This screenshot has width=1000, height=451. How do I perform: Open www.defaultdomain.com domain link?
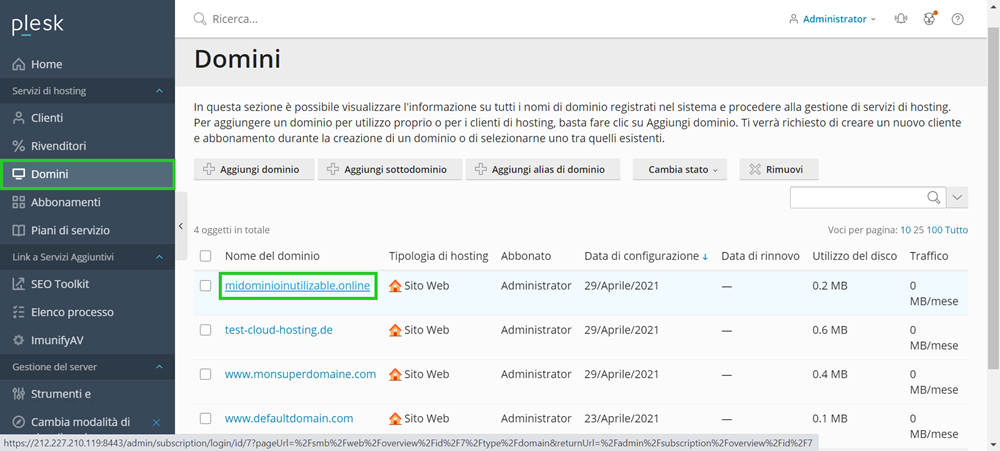point(289,418)
